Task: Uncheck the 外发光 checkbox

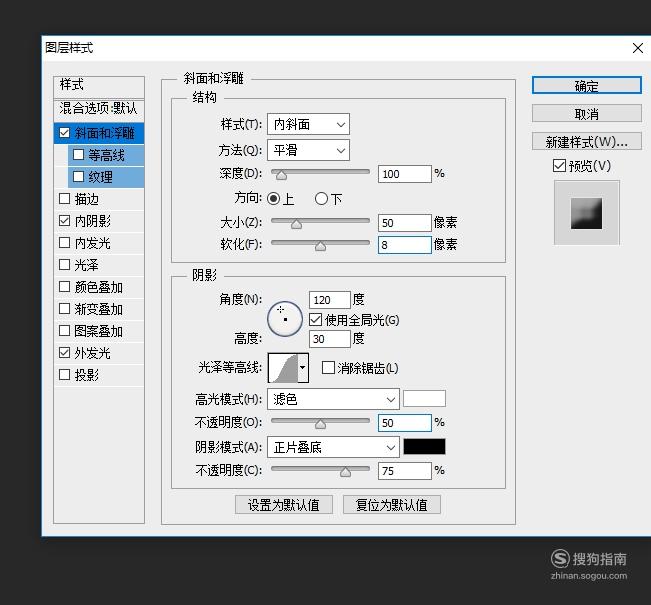Action: (64, 353)
